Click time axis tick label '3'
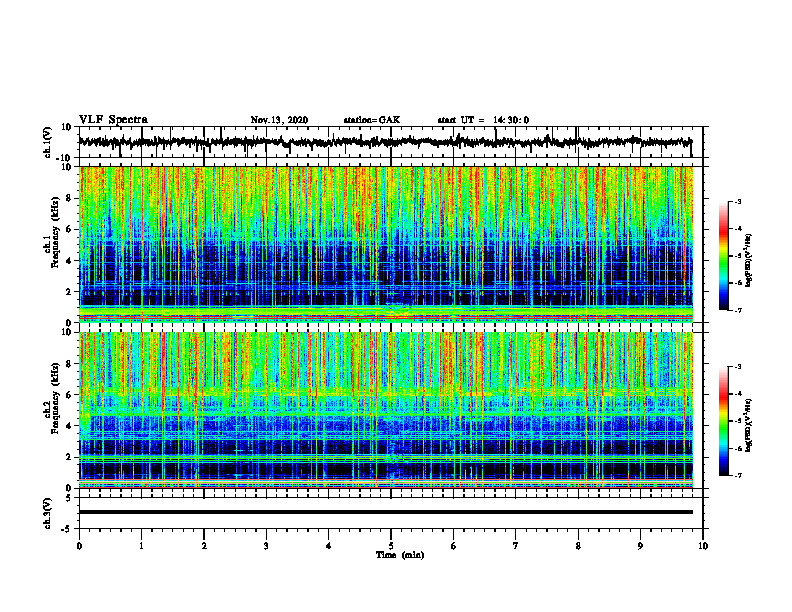This screenshot has height=612, width=792. pyautogui.click(x=266, y=546)
